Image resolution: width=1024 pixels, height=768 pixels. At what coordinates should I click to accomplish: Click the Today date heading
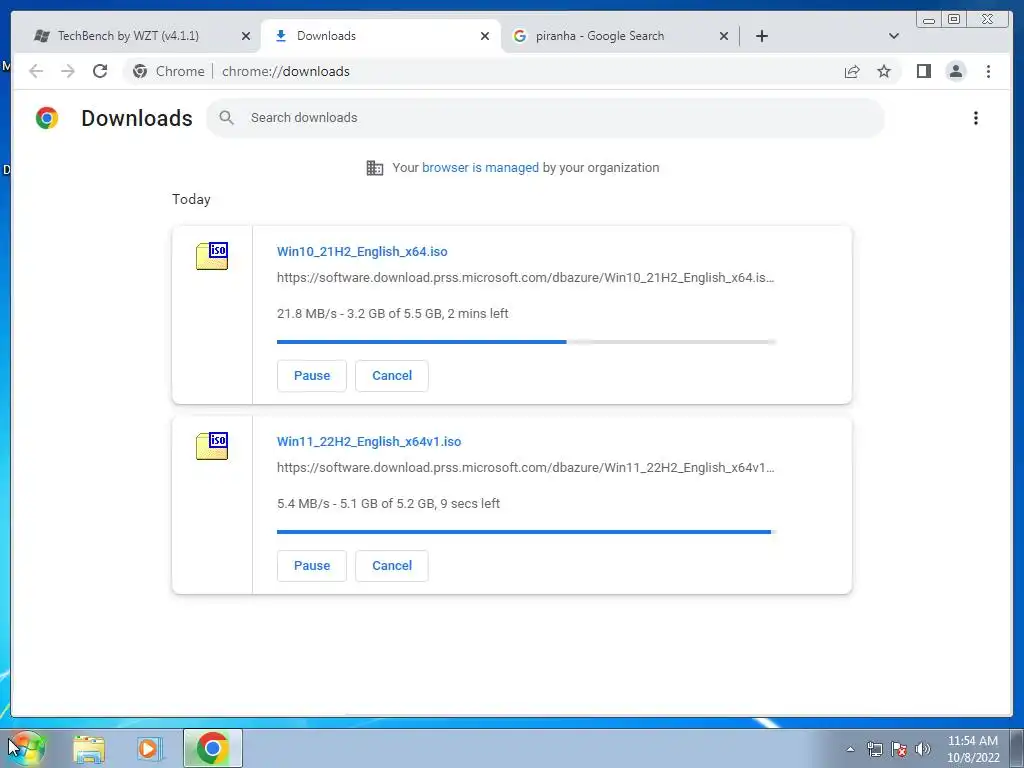pos(191,199)
